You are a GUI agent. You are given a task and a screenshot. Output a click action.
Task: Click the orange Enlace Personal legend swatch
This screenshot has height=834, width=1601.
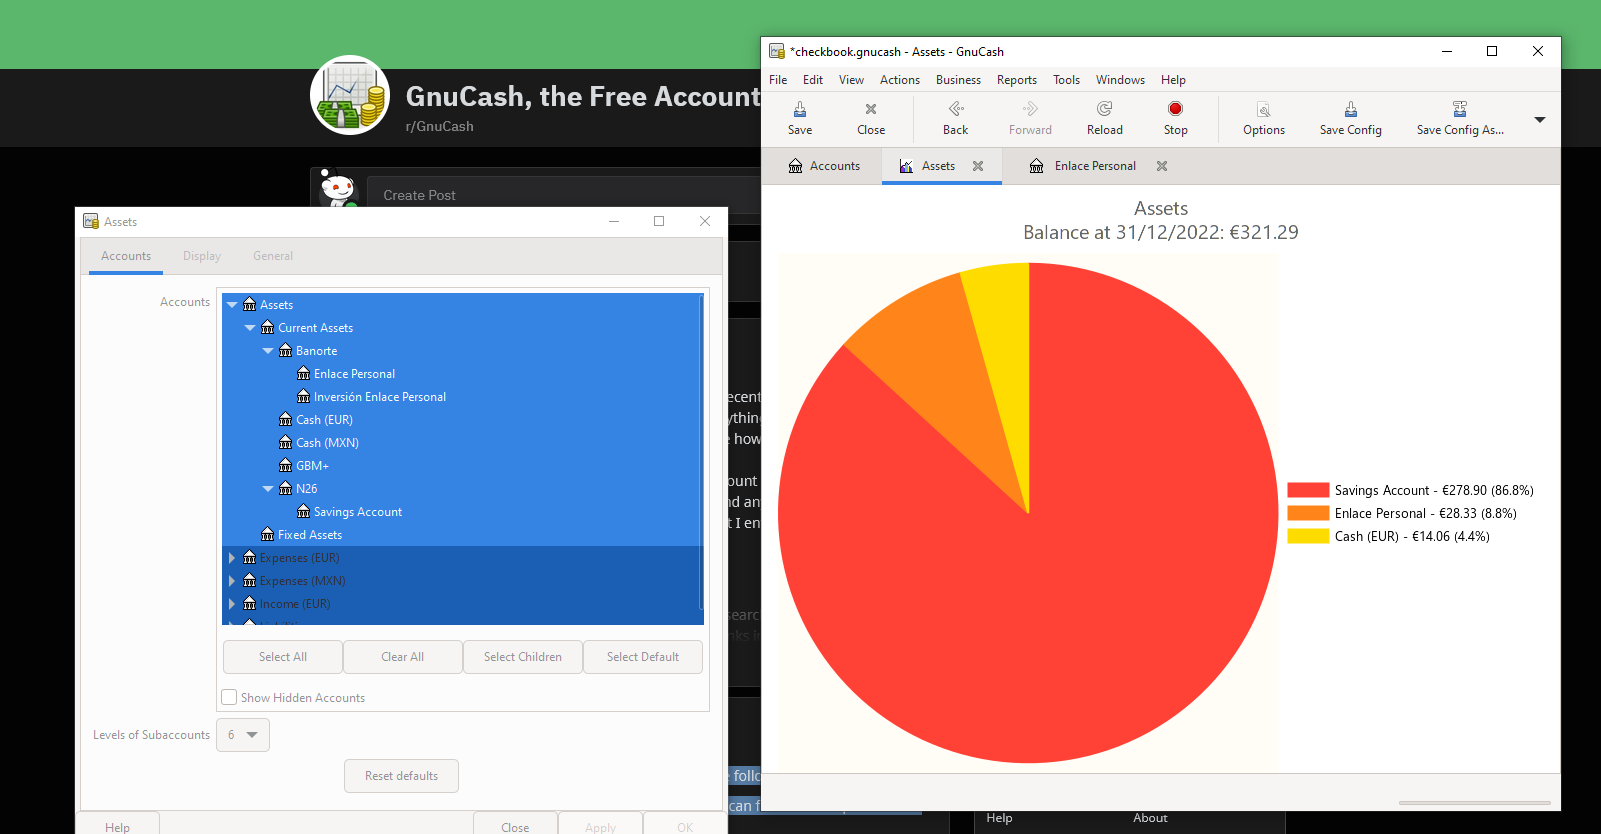[x=1308, y=513]
